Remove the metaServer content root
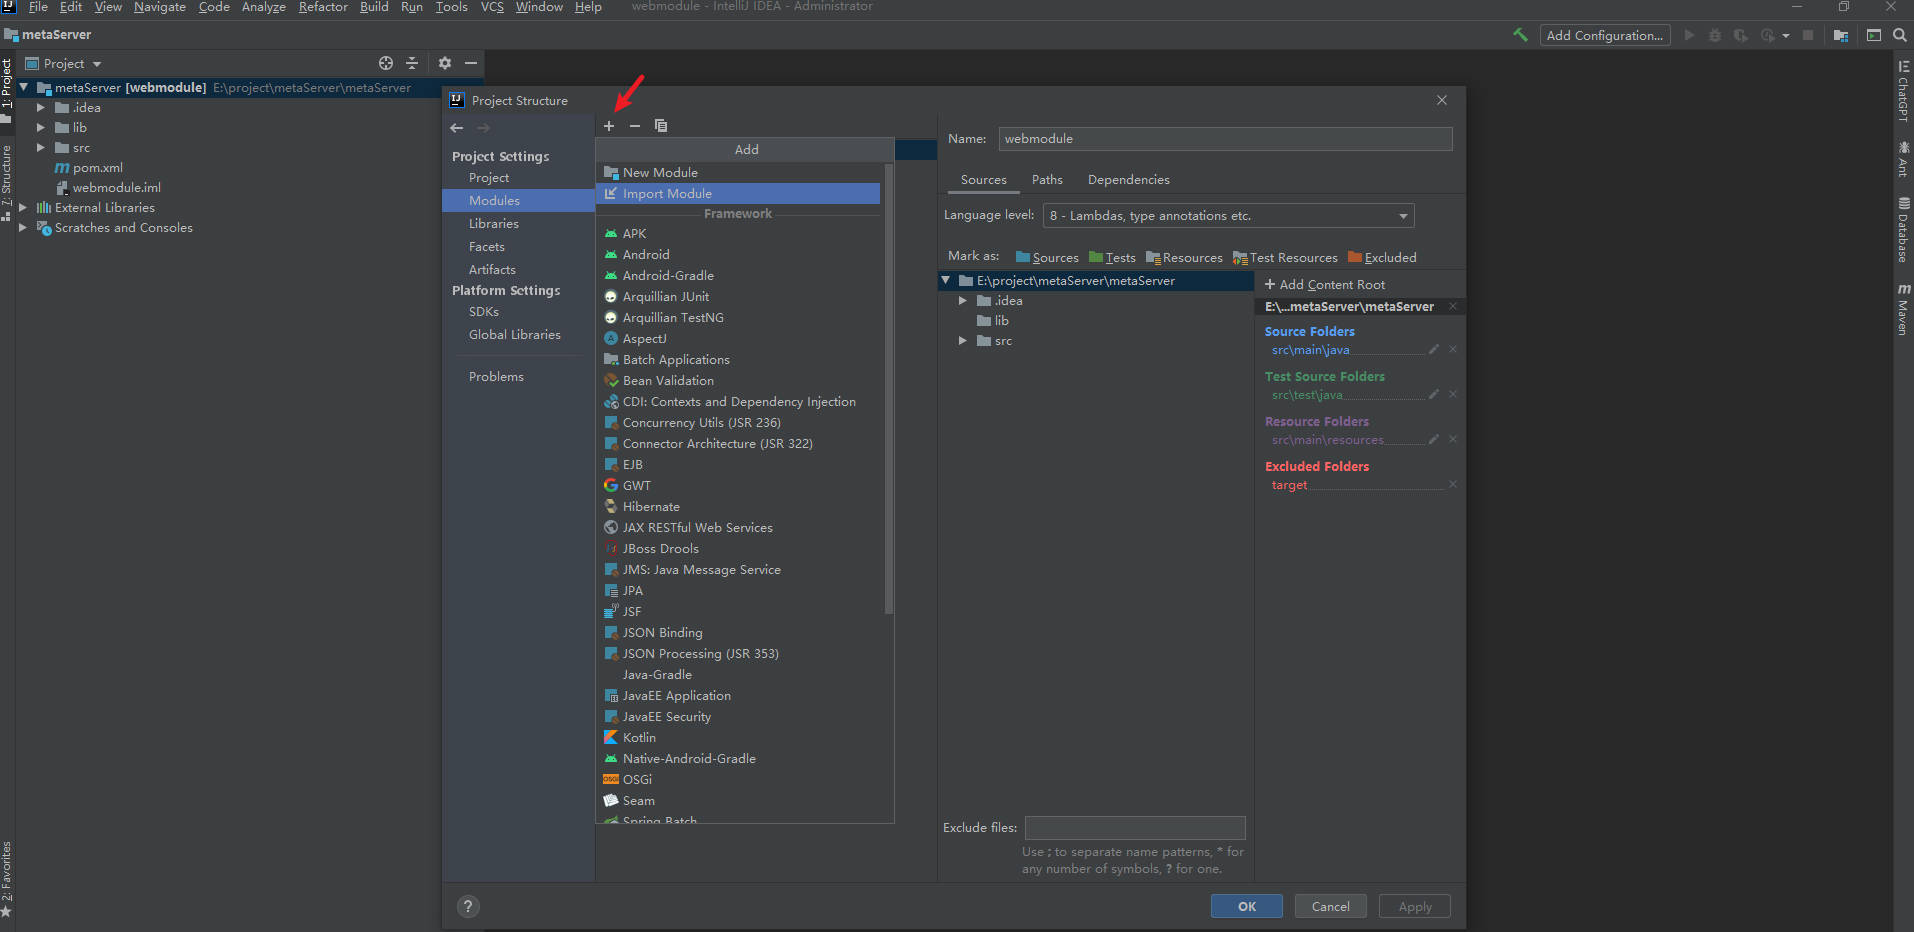The width and height of the screenshot is (1914, 932). (x=1453, y=306)
